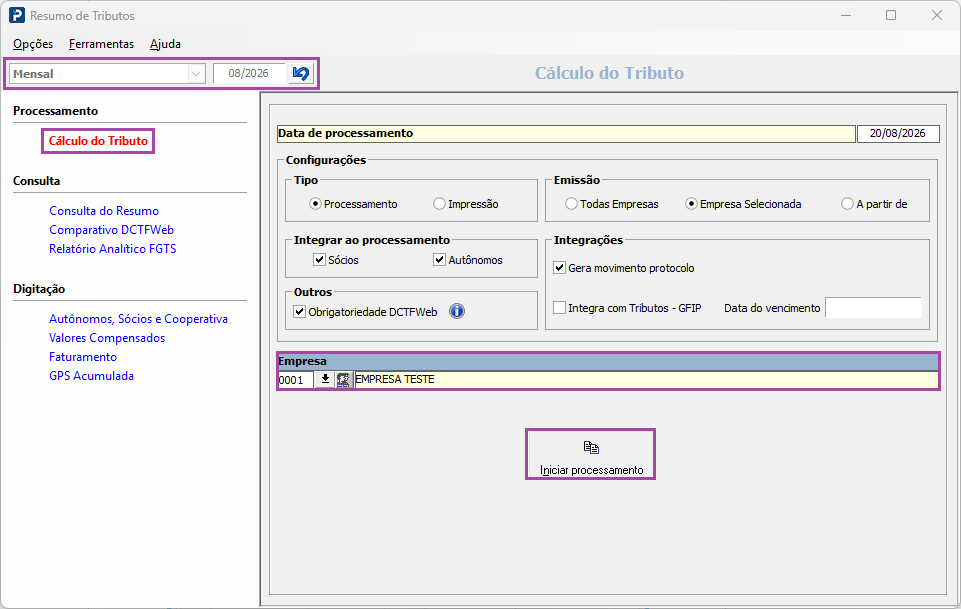Click the company download arrow icon
961x609 pixels.
point(325,380)
